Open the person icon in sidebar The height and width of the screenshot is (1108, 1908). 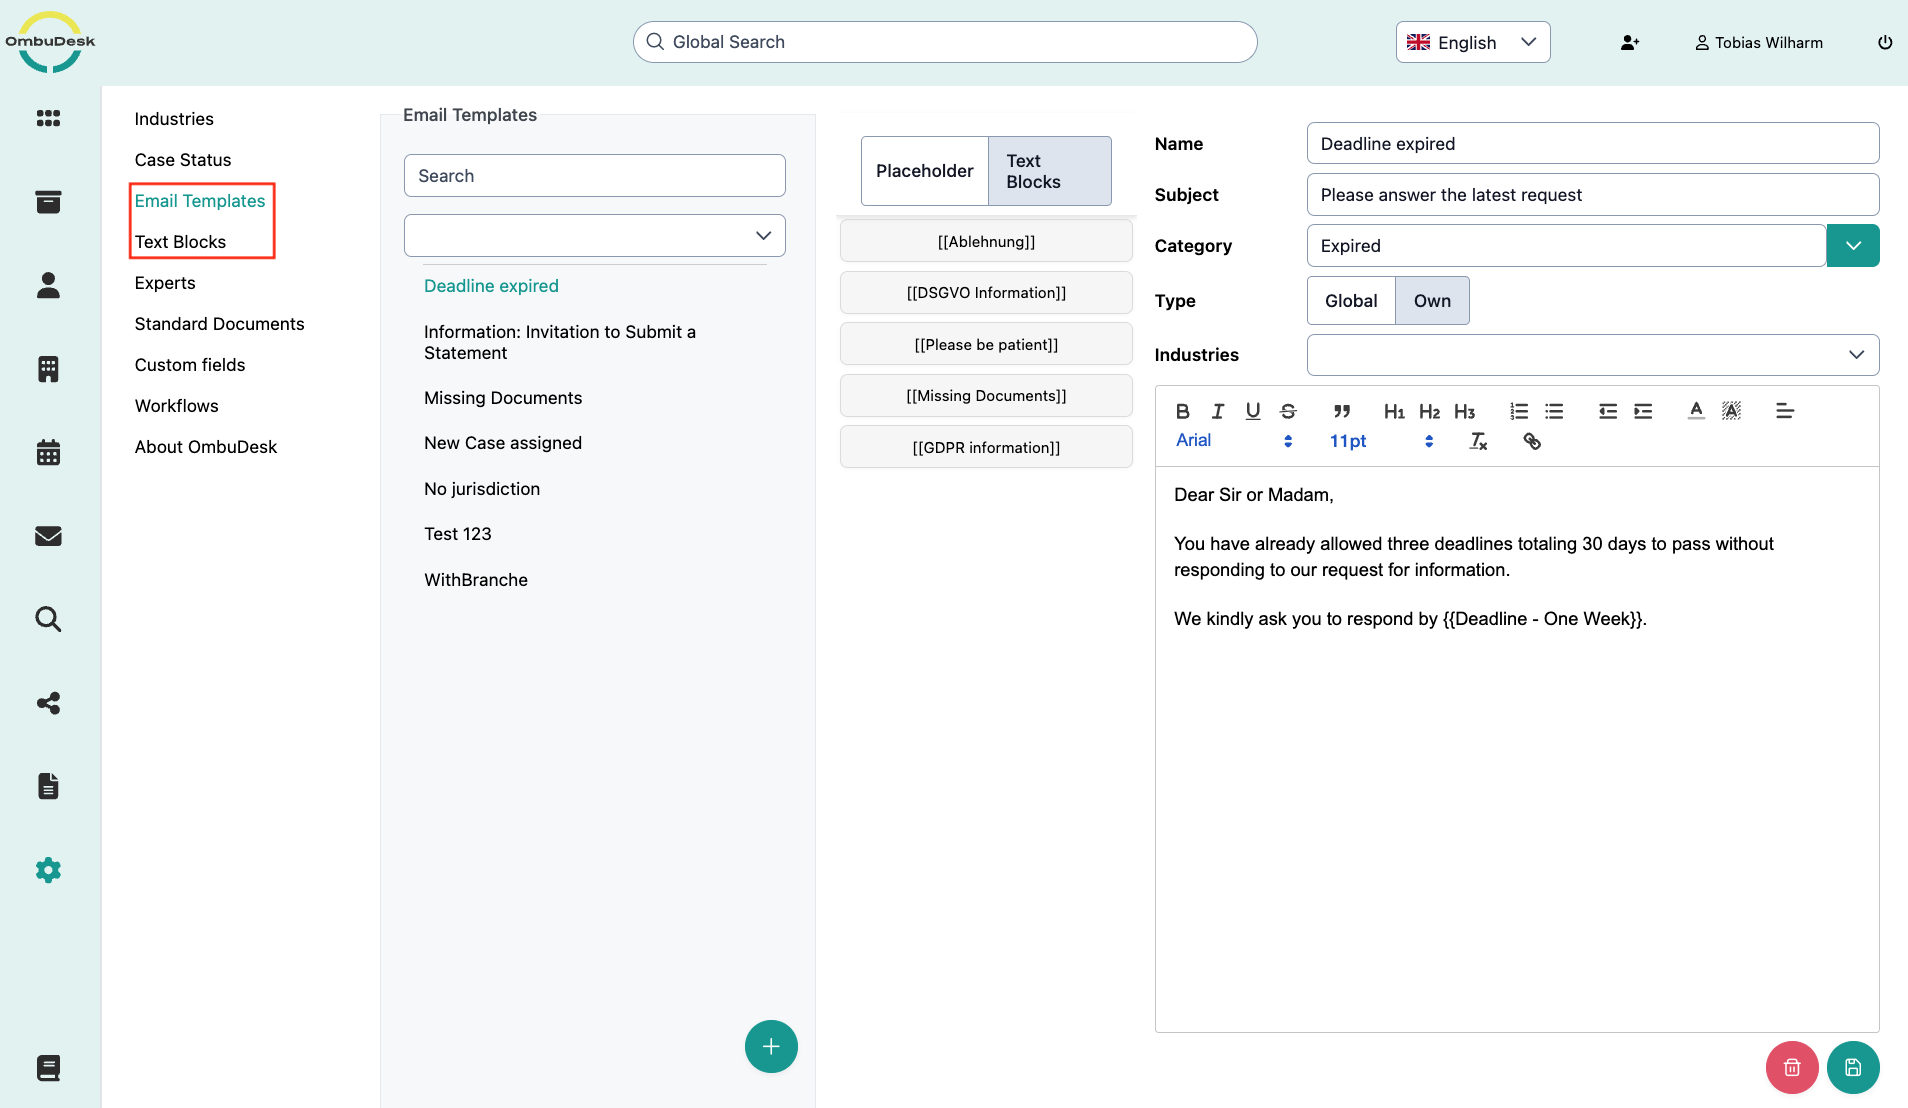48,285
